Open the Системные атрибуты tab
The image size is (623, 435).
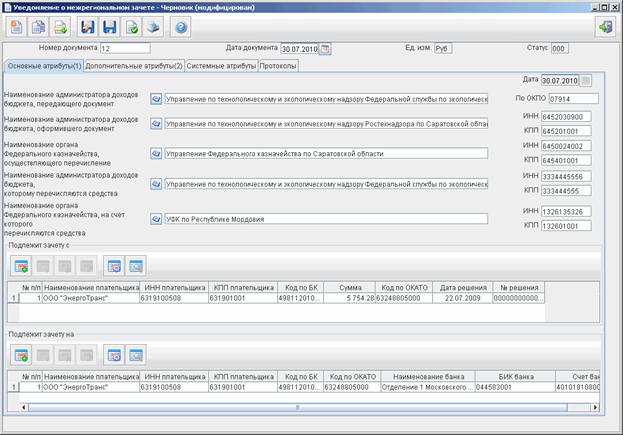221,66
